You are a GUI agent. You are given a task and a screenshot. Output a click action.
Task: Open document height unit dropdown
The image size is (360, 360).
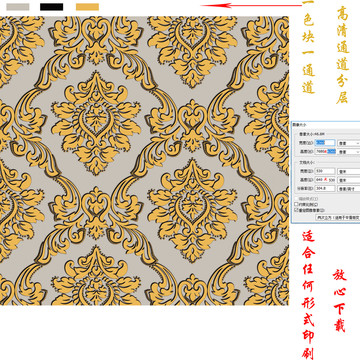tap(349, 180)
